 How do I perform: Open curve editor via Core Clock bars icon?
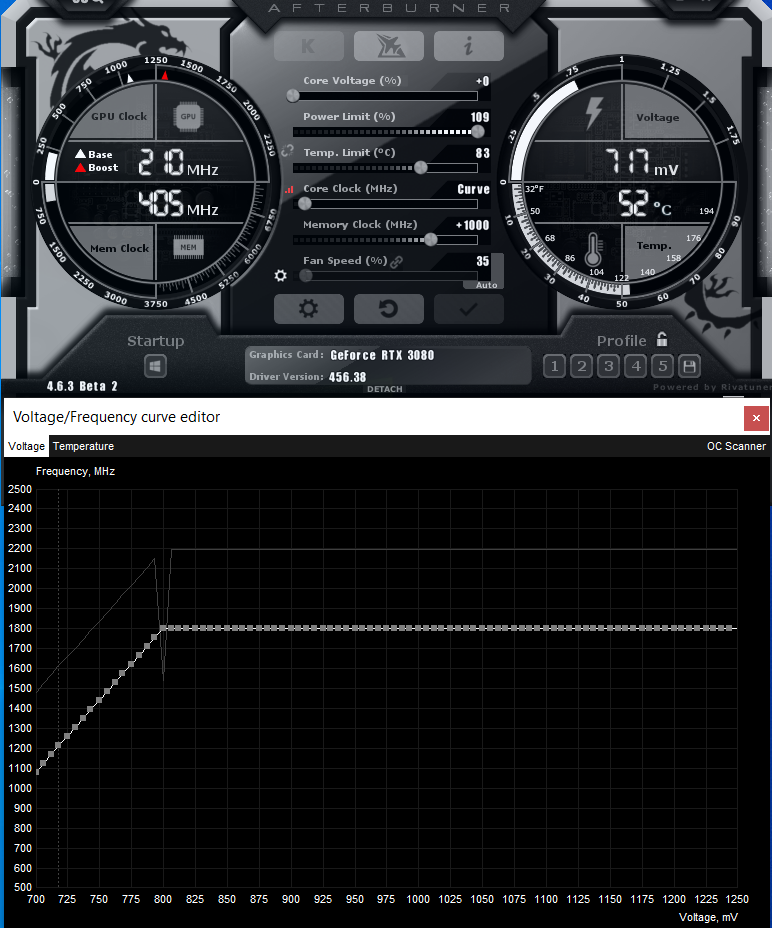point(289,190)
